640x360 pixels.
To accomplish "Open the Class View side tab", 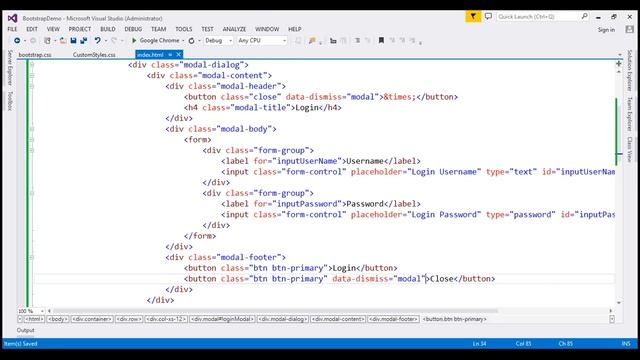I will click(630, 149).
